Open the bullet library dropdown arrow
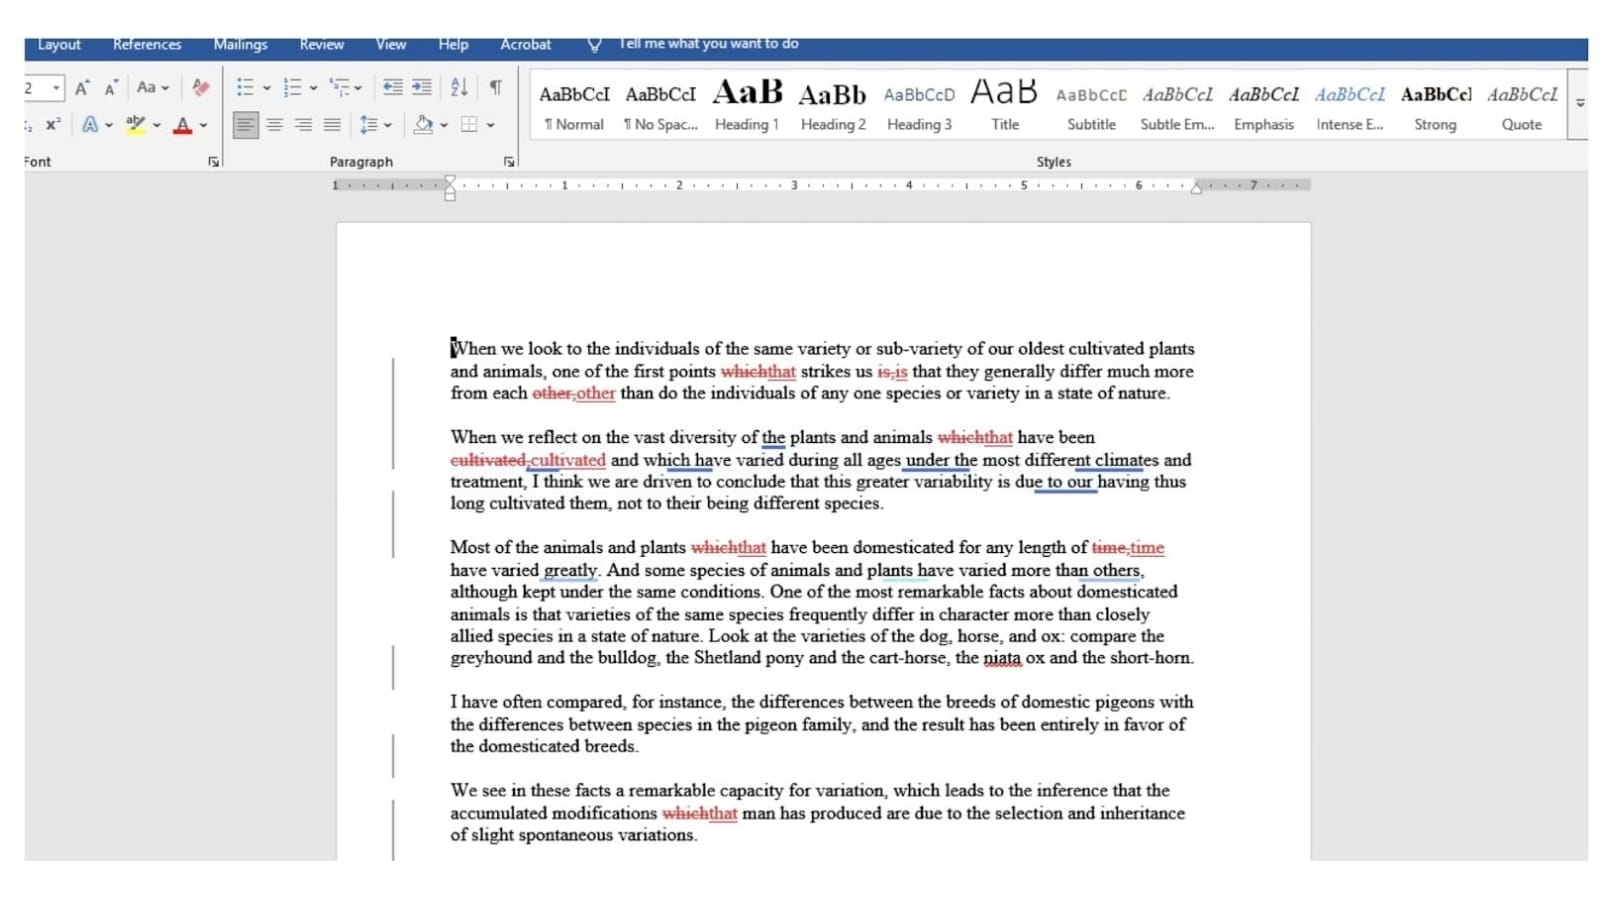 [x=267, y=88]
